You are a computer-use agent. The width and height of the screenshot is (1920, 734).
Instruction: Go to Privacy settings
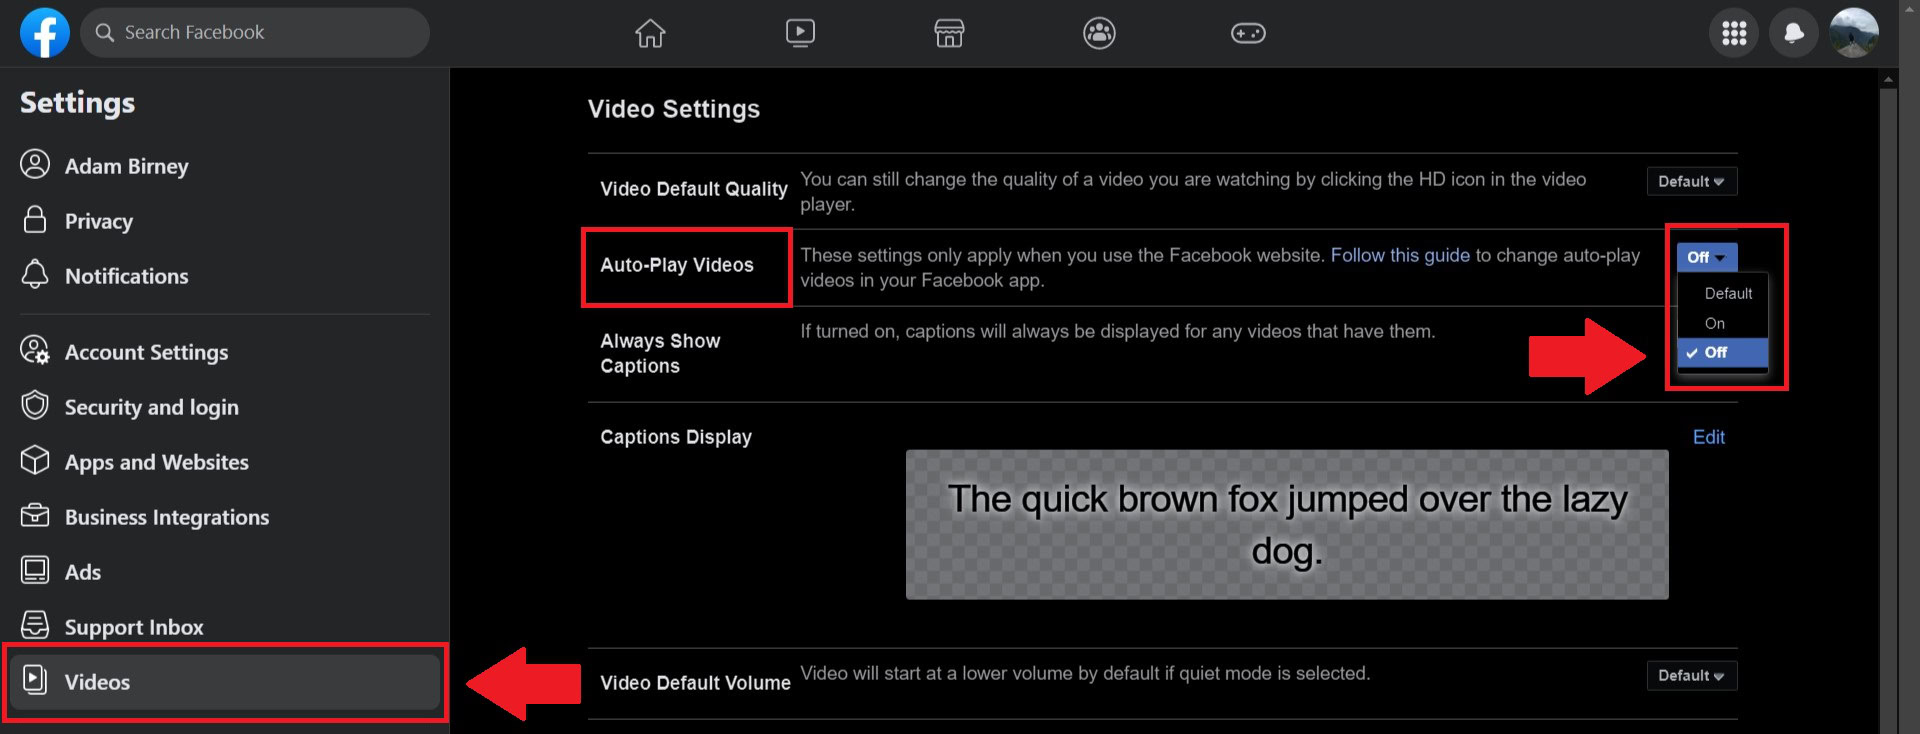(225, 220)
